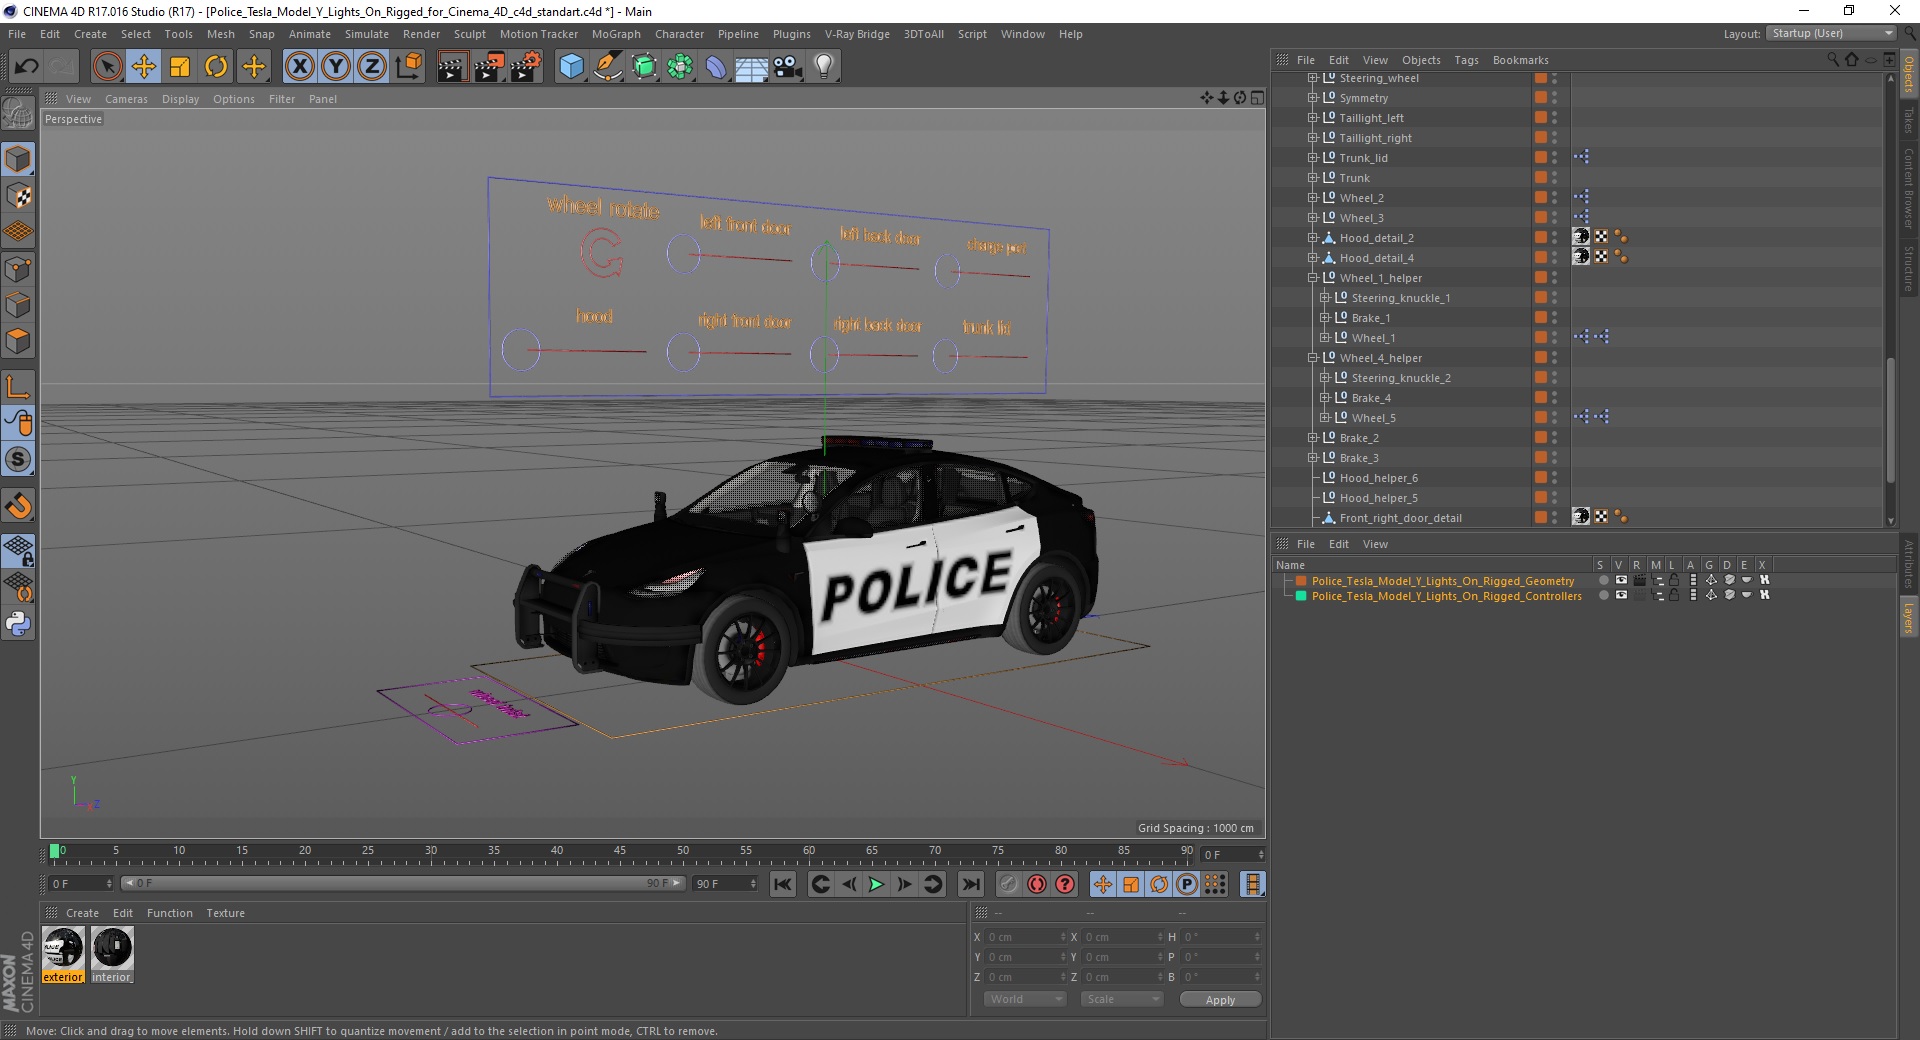The width and height of the screenshot is (1920, 1040).
Task: Toggle lock for Geometry layer
Action: pyautogui.click(x=1674, y=580)
